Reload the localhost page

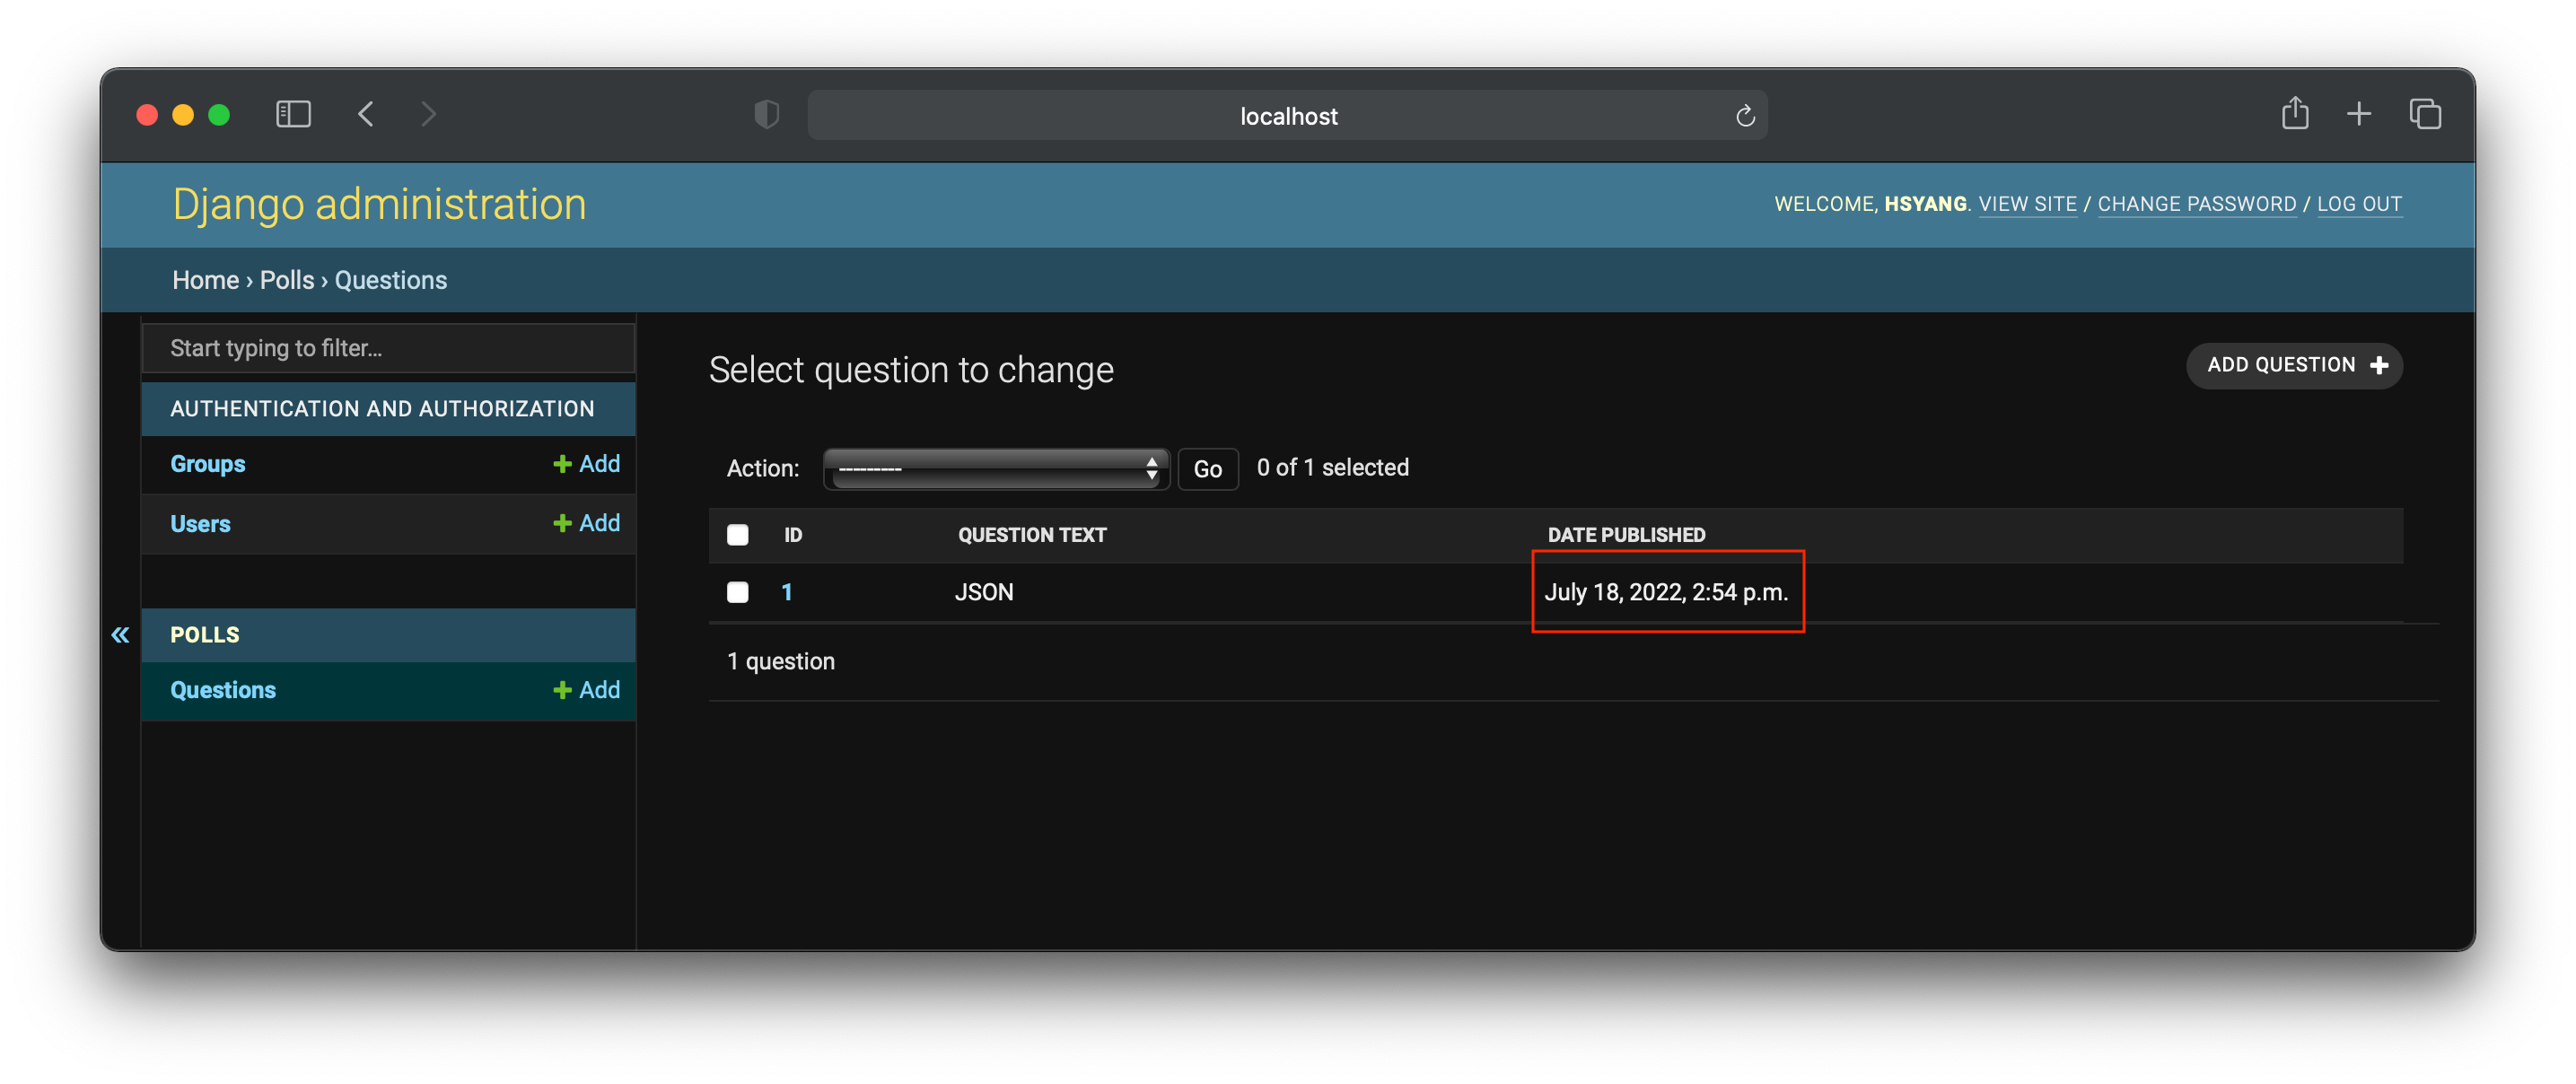[1745, 116]
